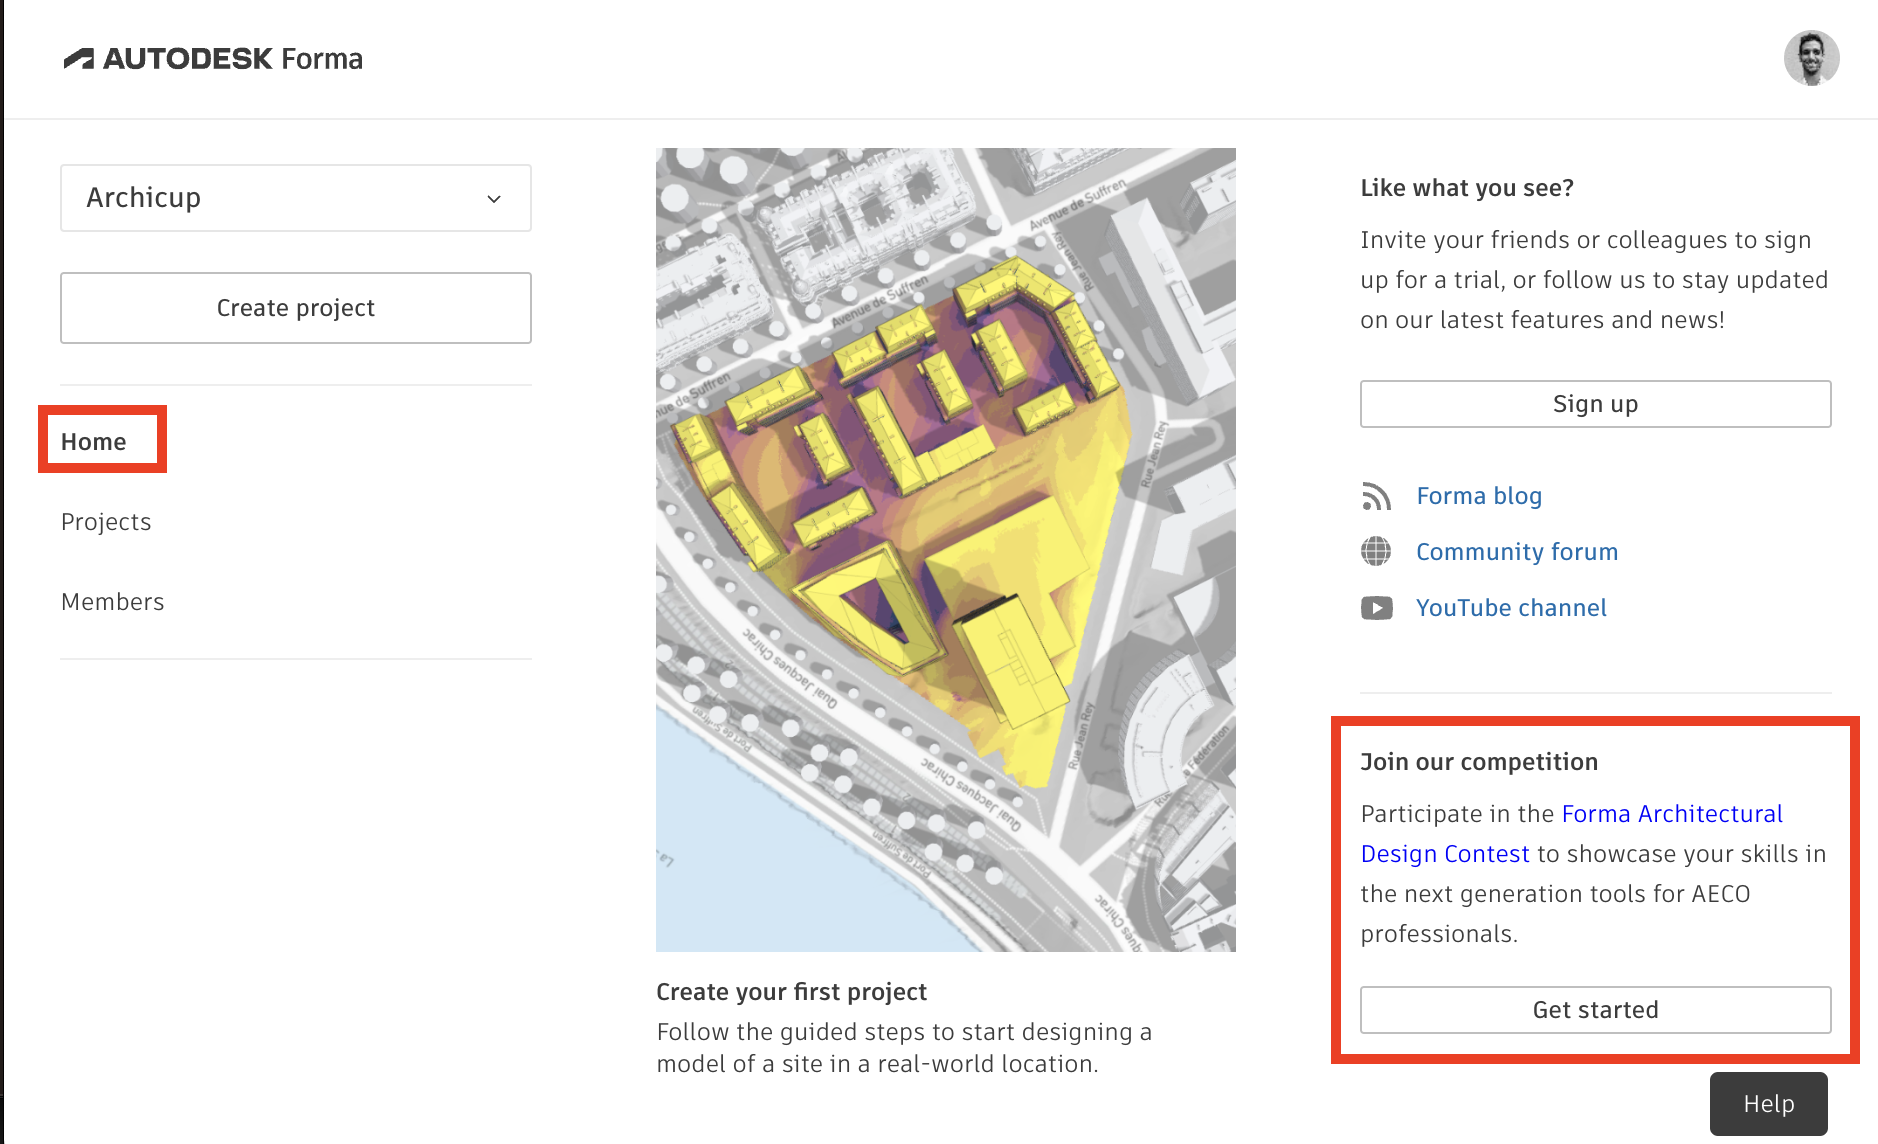
Task: Open Members in the sidebar
Action: [113, 602]
